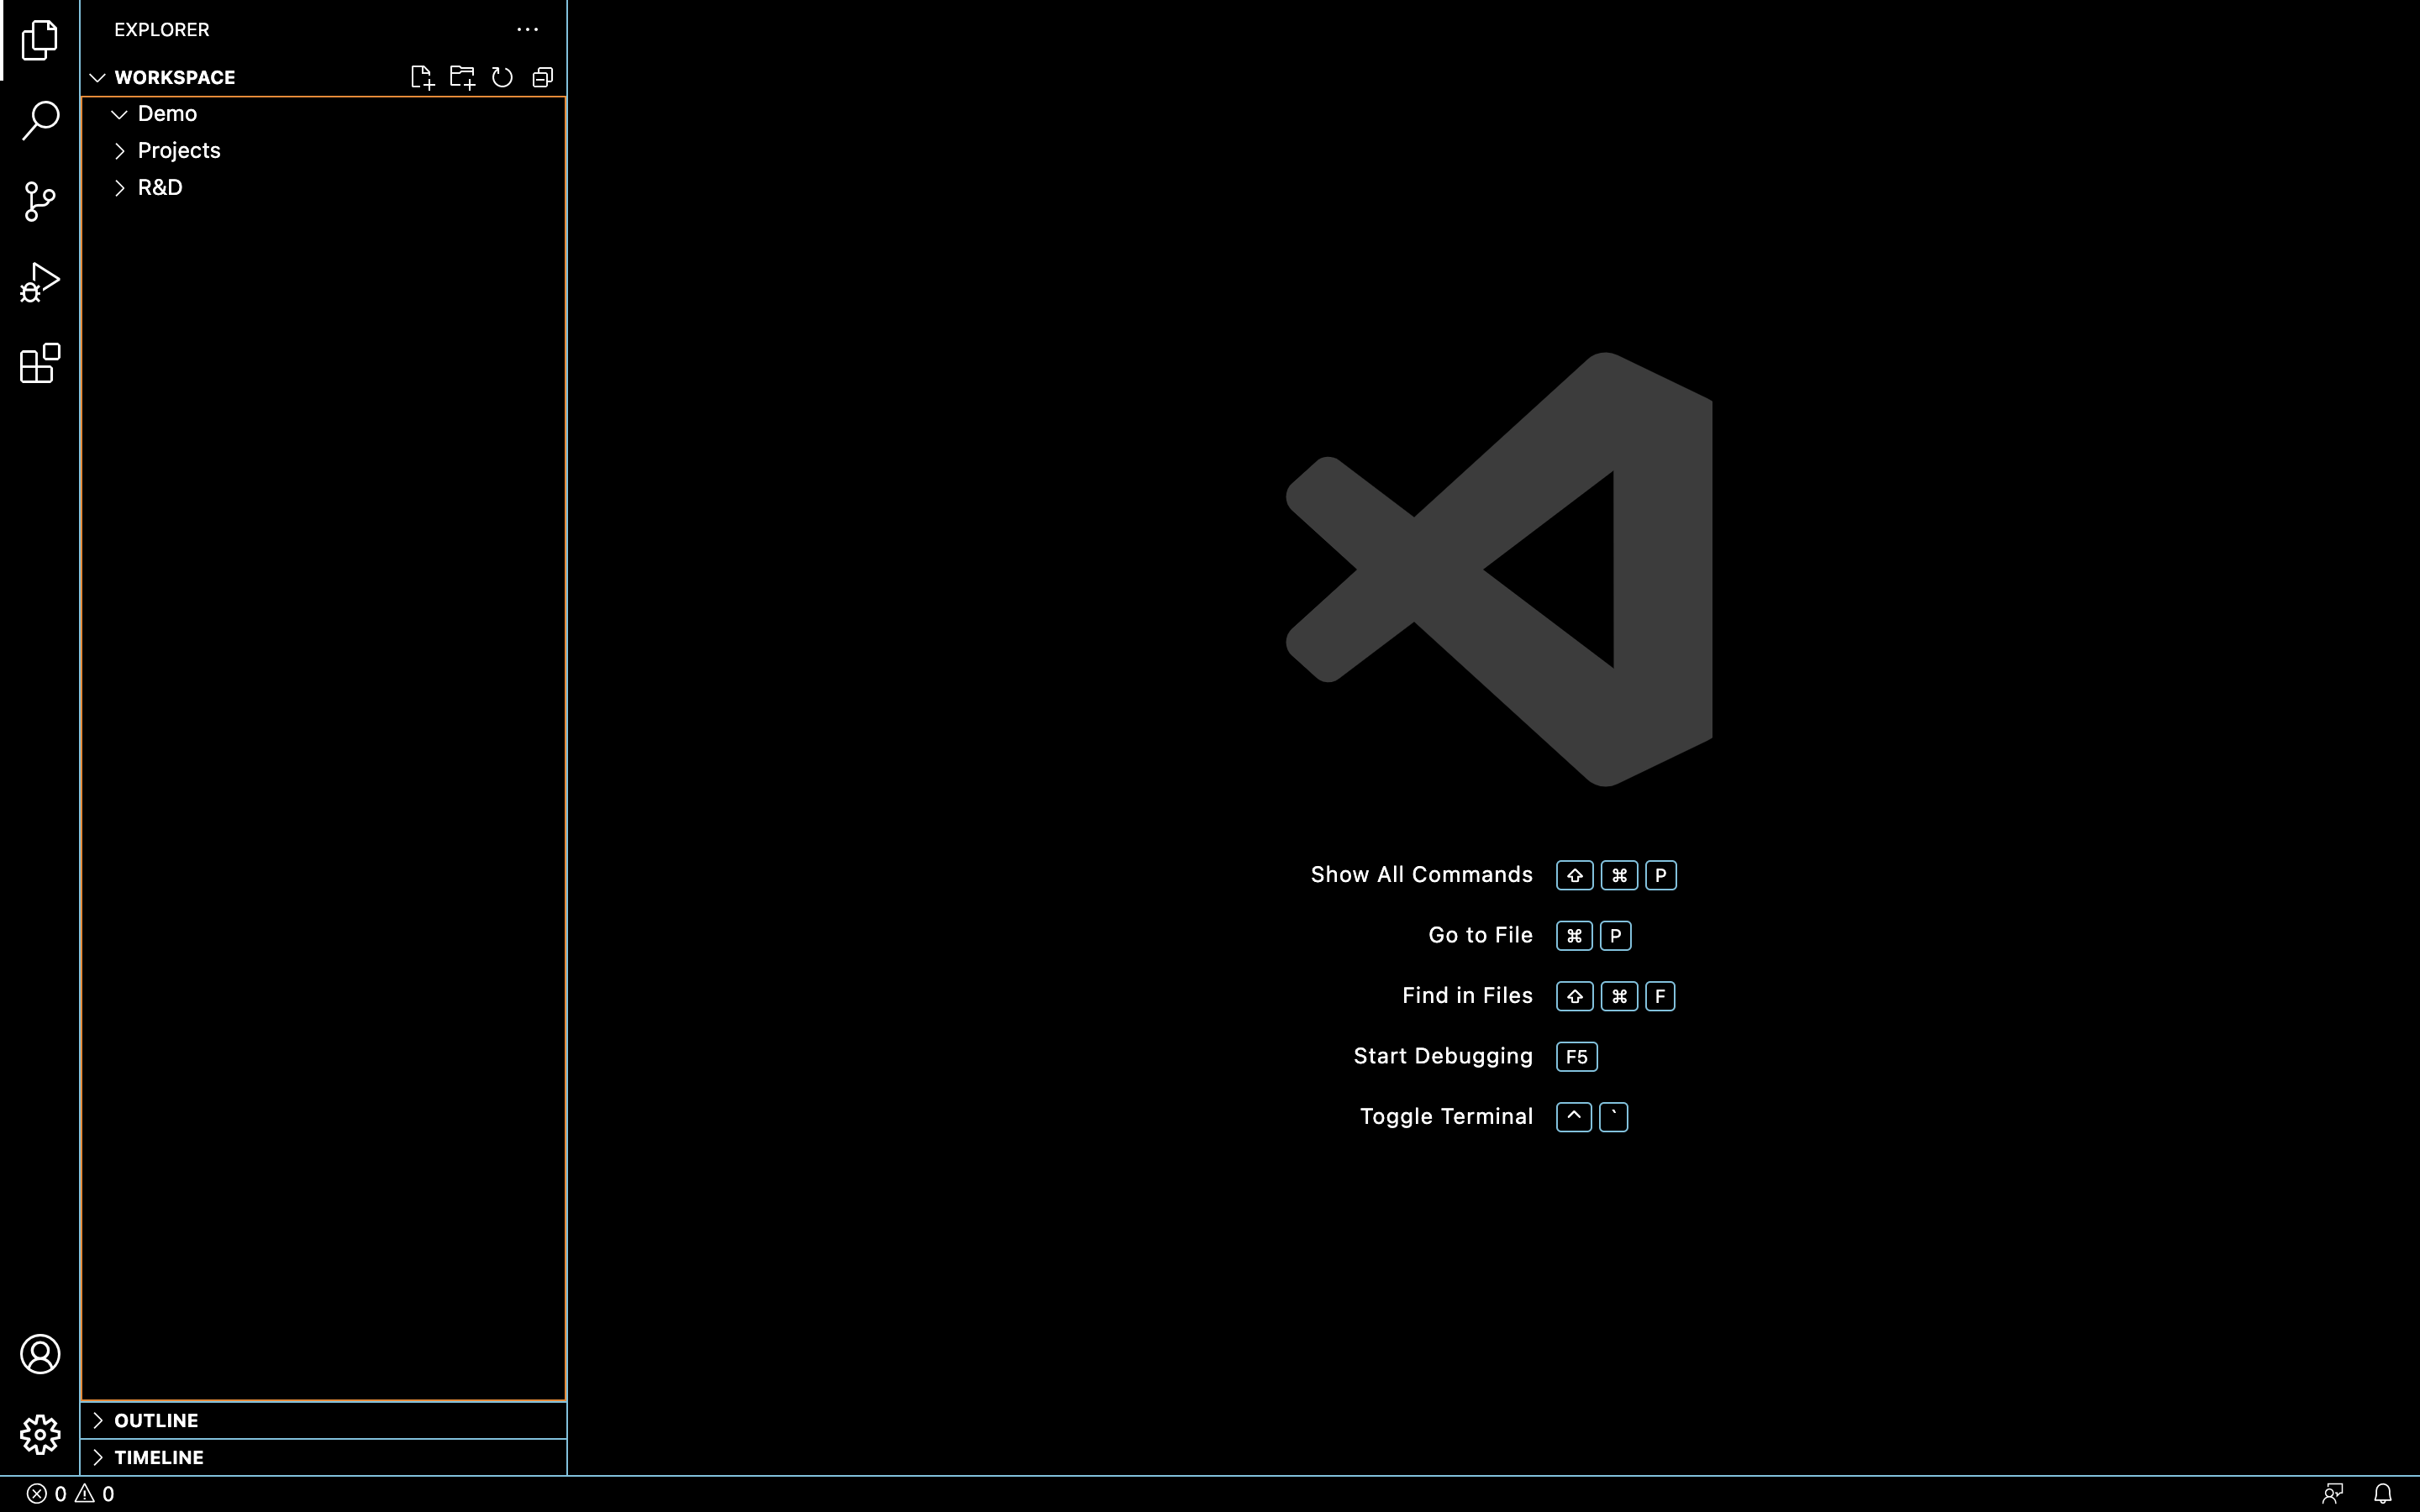Create a new folder in workspace
This screenshot has height=1512, width=2420.
pos(462,77)
